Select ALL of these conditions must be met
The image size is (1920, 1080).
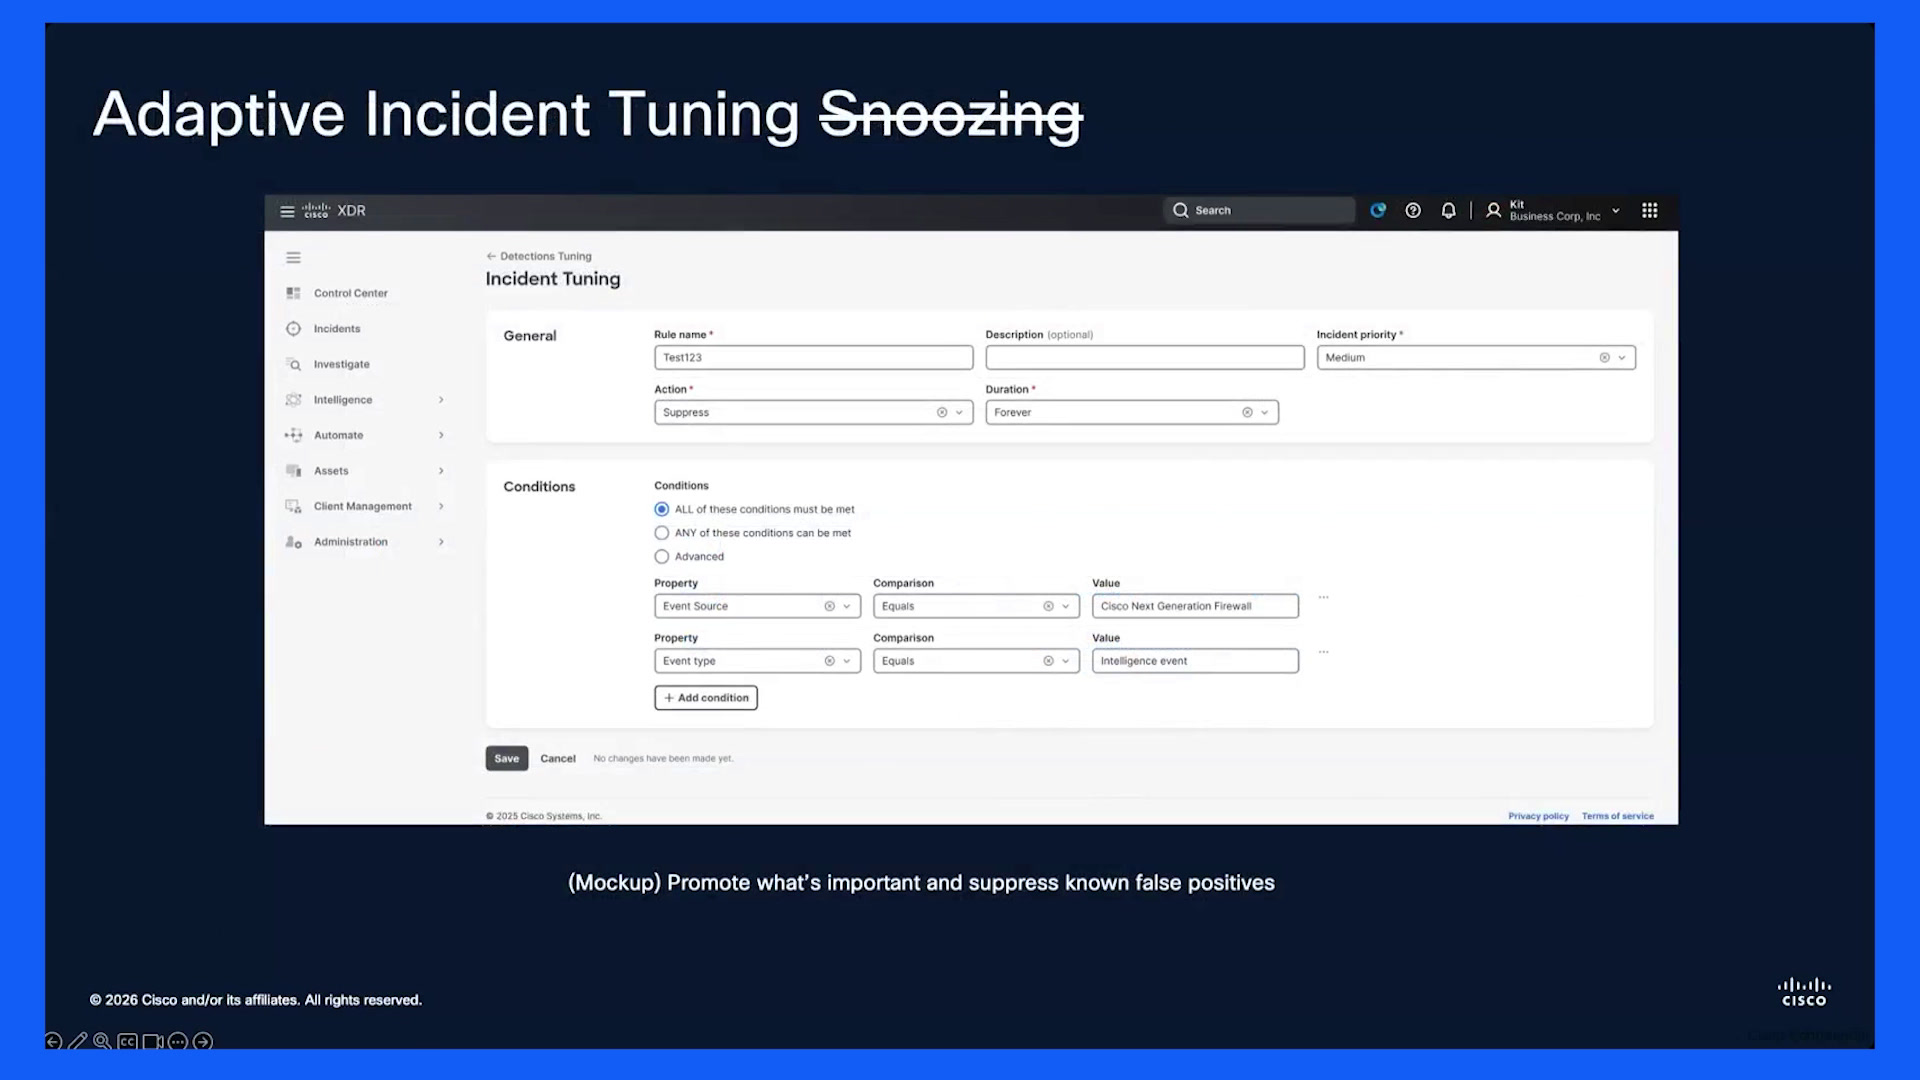(x=662, y=509)
